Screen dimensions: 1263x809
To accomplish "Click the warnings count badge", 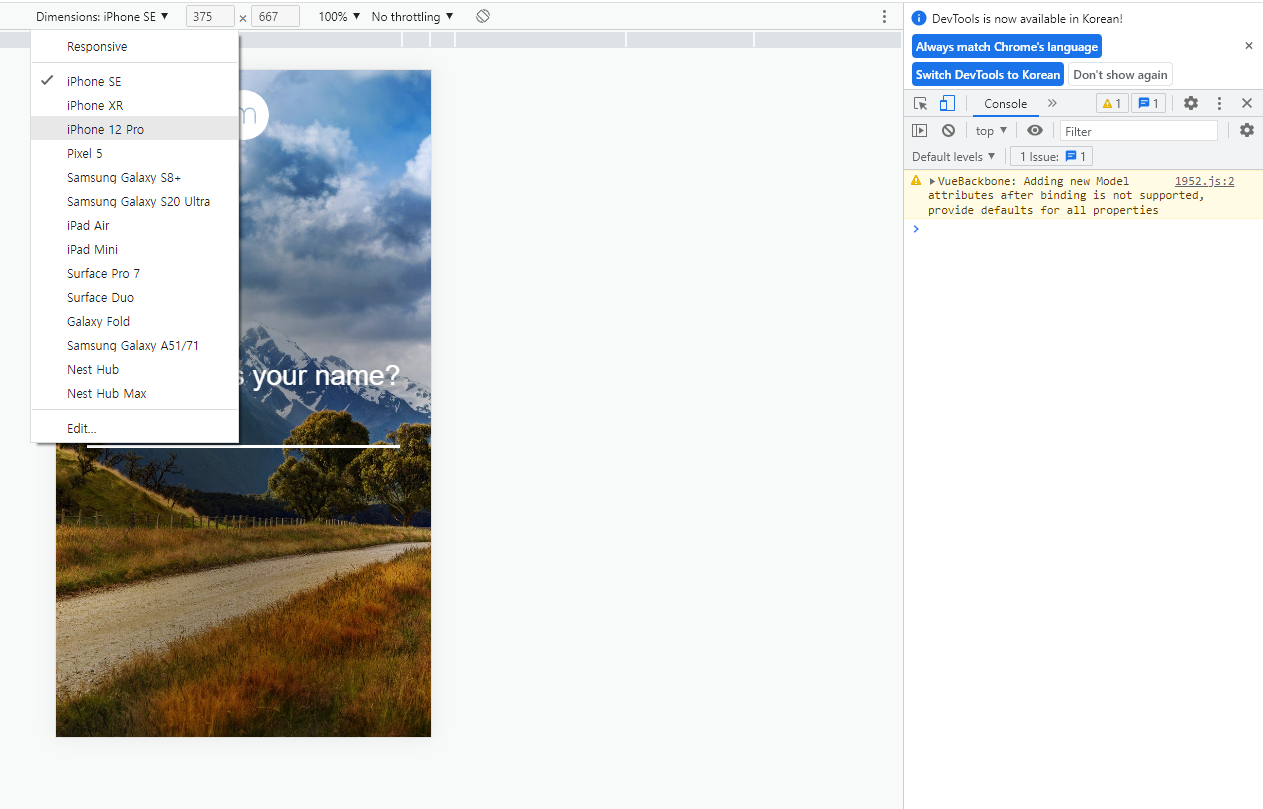I will click(x=1112, y=103).
